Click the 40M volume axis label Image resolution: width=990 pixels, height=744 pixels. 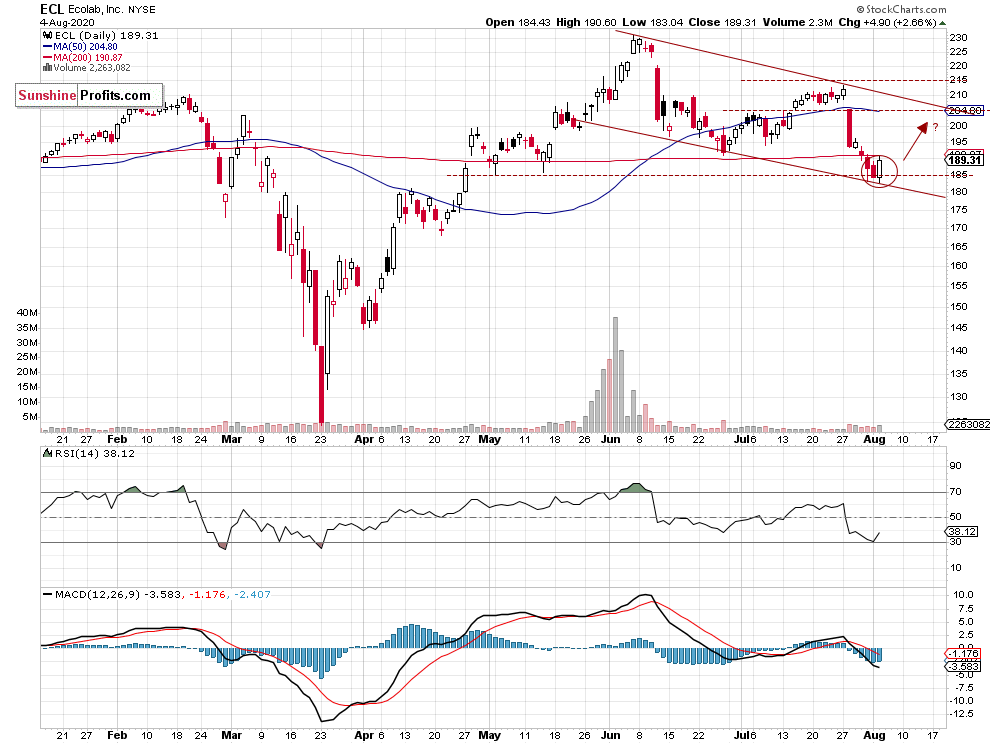[27, 313]
